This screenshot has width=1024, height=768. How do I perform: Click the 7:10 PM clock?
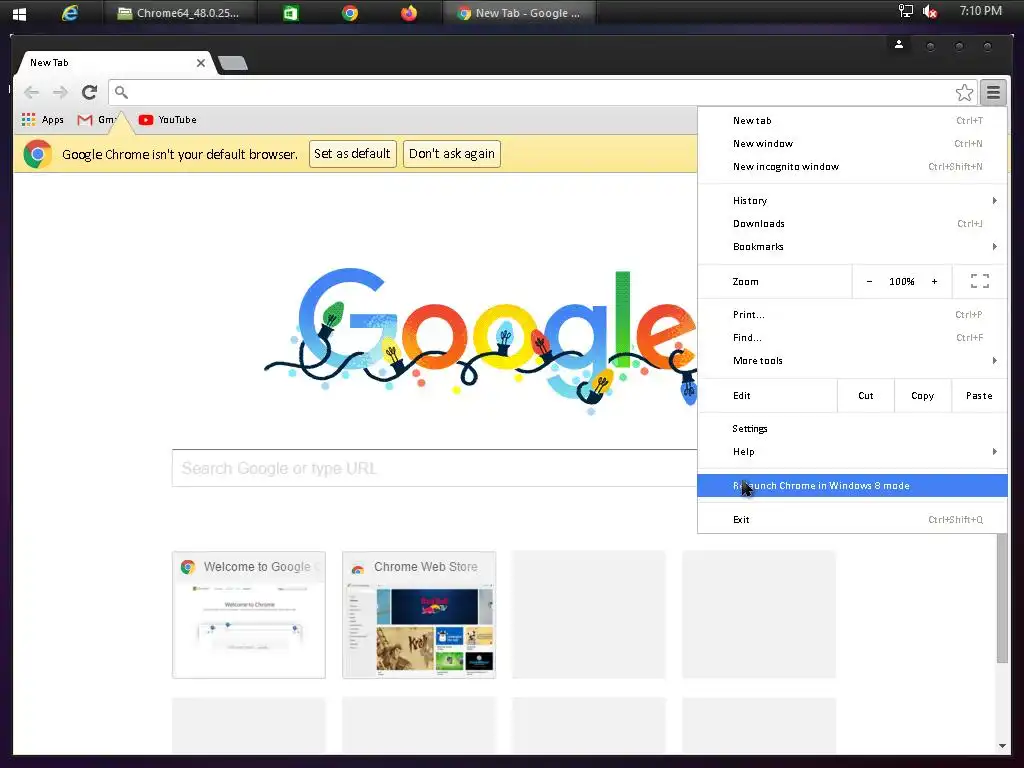(980, 11)
